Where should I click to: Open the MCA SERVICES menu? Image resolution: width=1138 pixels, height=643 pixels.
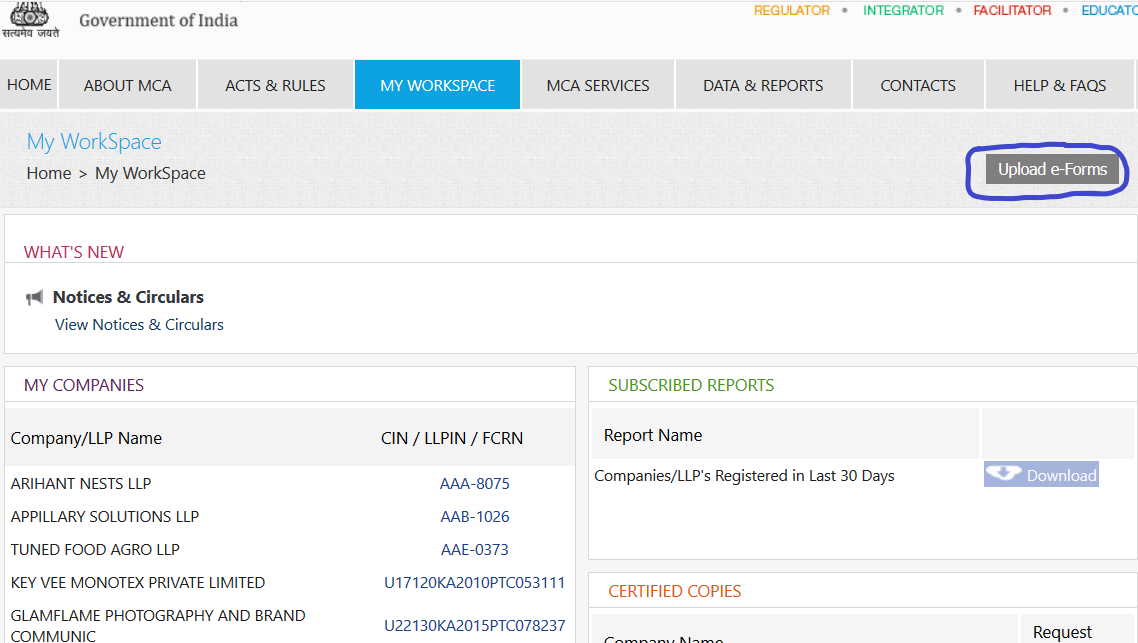[598, 85]
